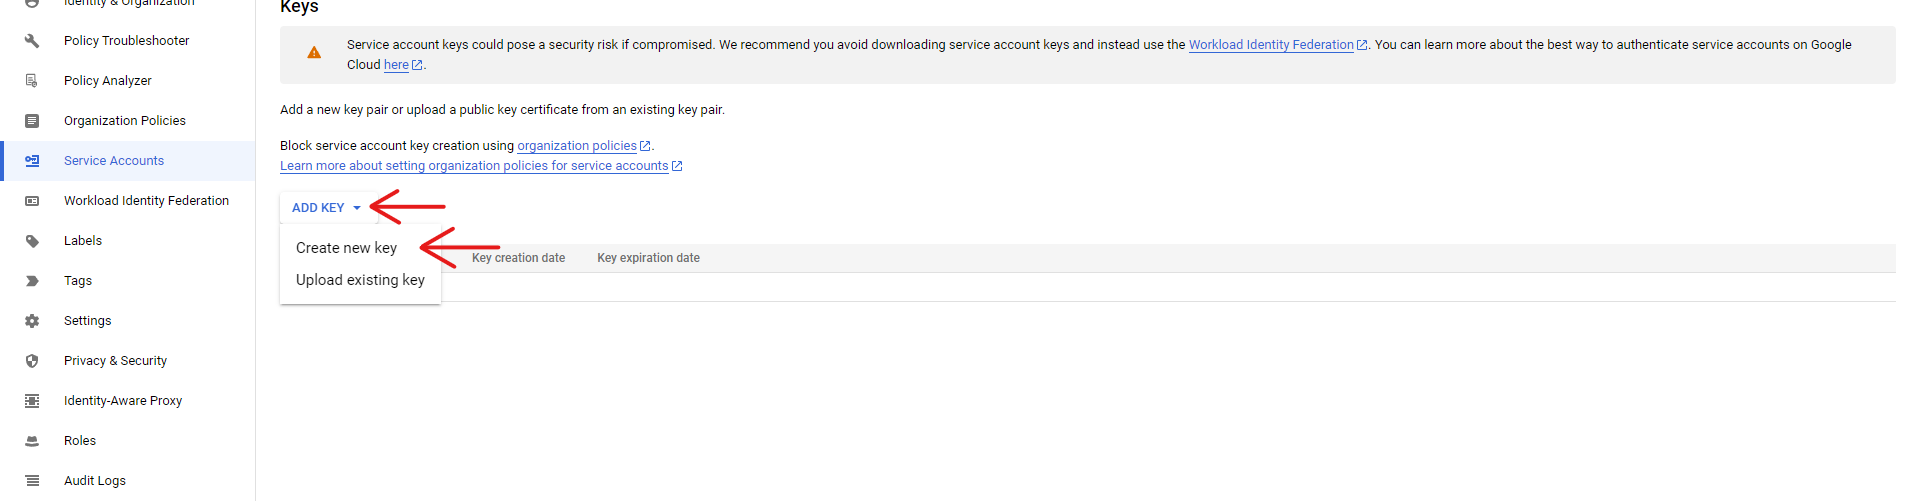The image size is (1920, 501).
Task: Follow the organization policies link
Action: [x=576, y=146]
